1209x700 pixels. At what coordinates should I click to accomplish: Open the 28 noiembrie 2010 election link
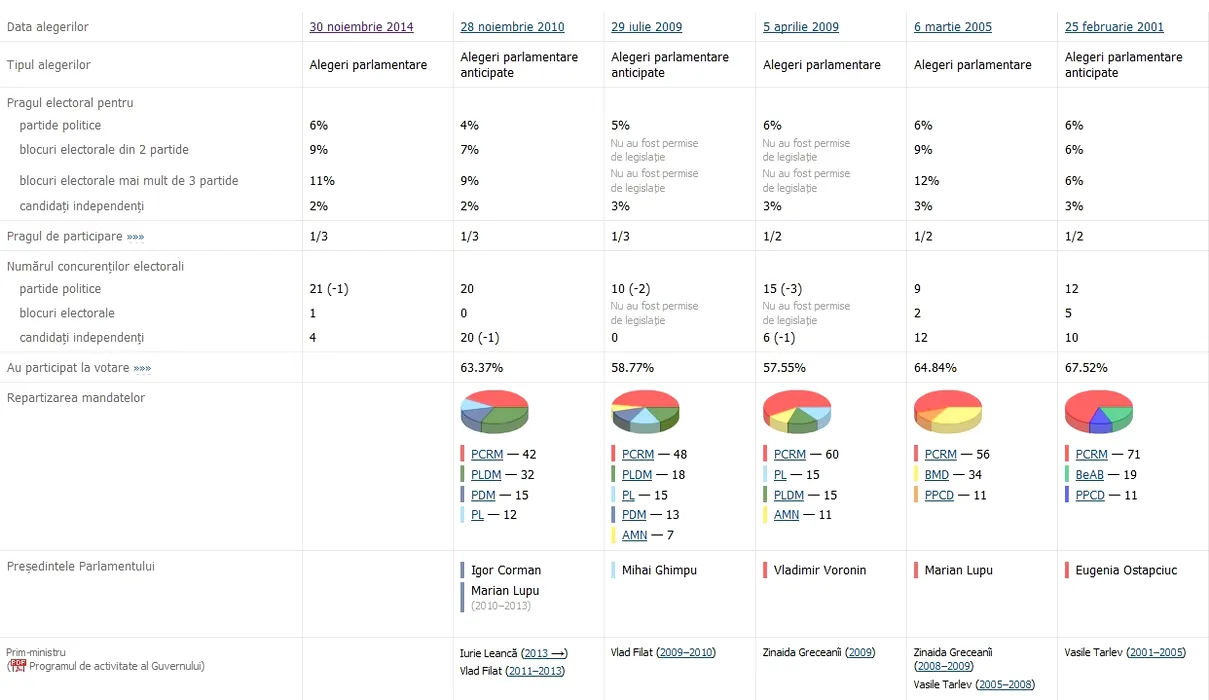tap(512, 27)
